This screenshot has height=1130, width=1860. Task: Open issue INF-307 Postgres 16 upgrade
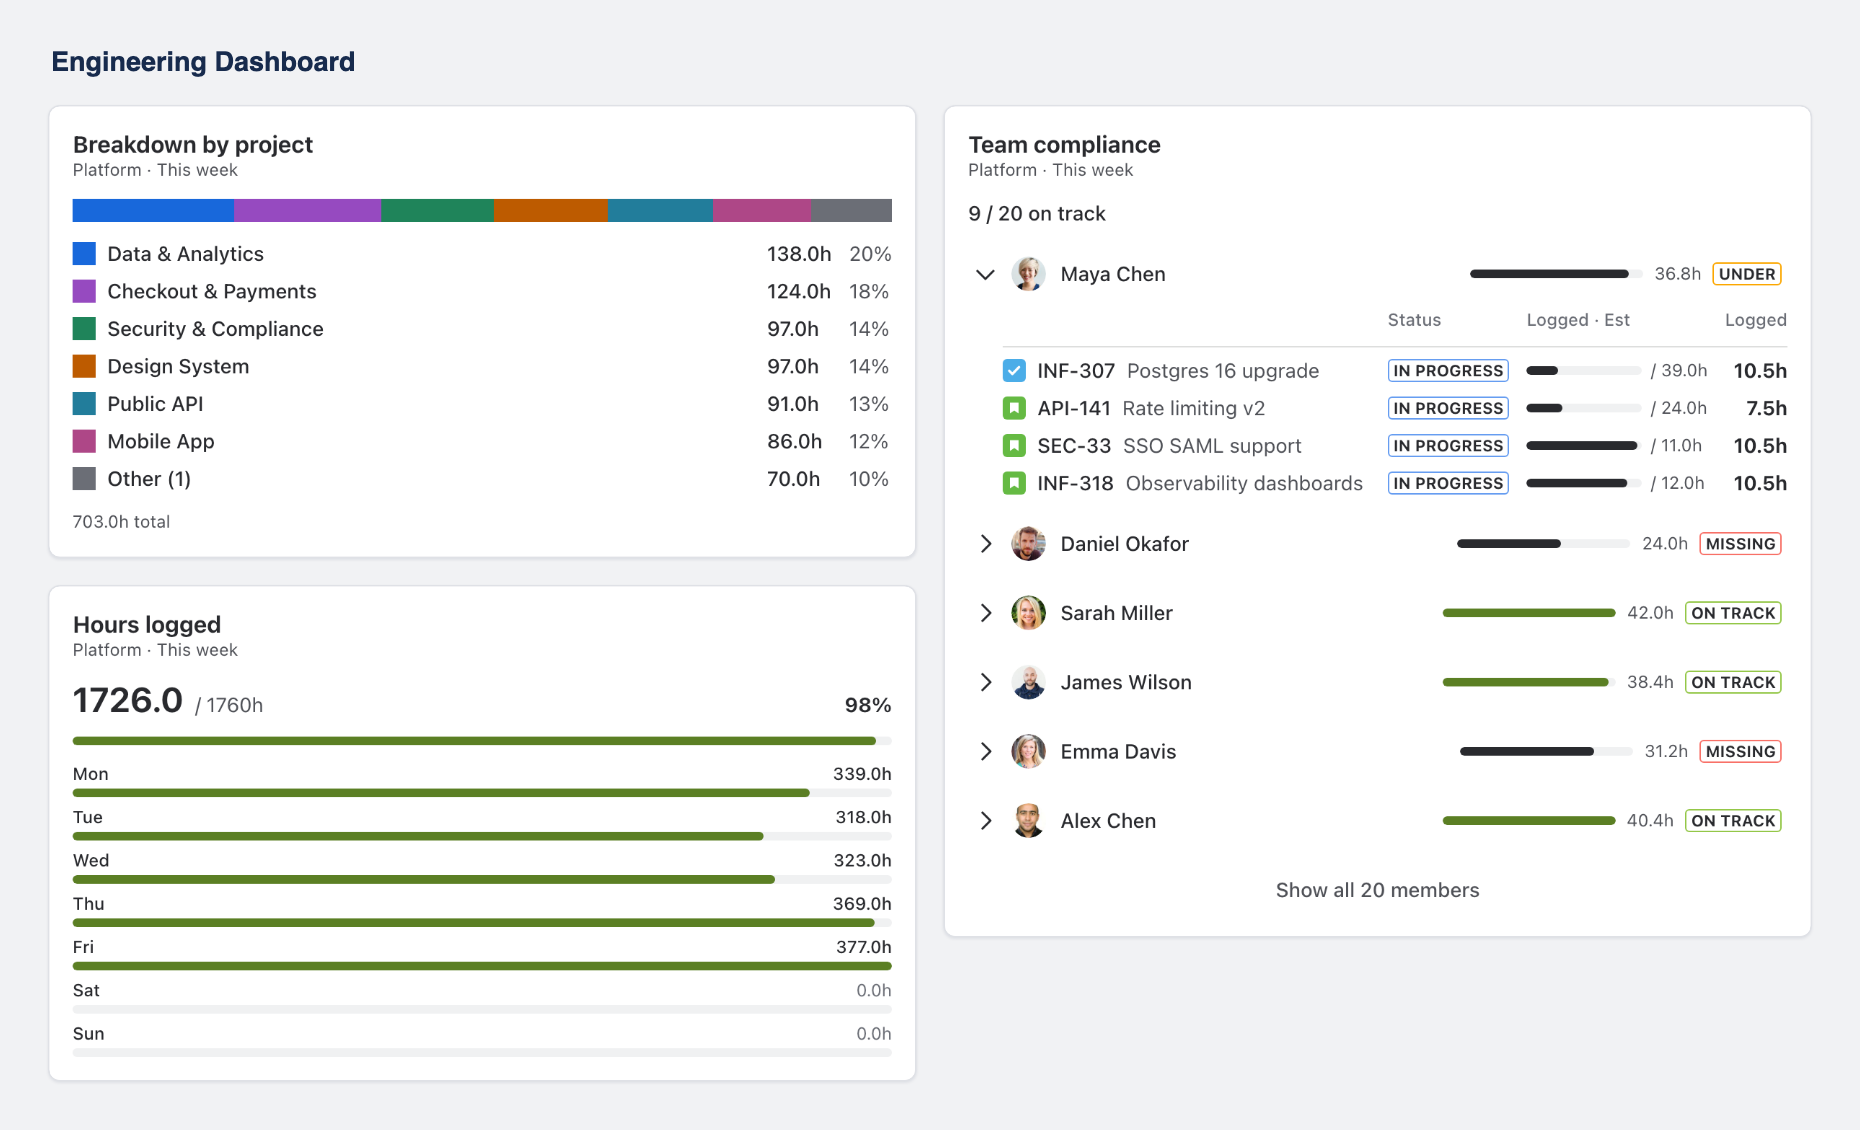coord(1178,371)
